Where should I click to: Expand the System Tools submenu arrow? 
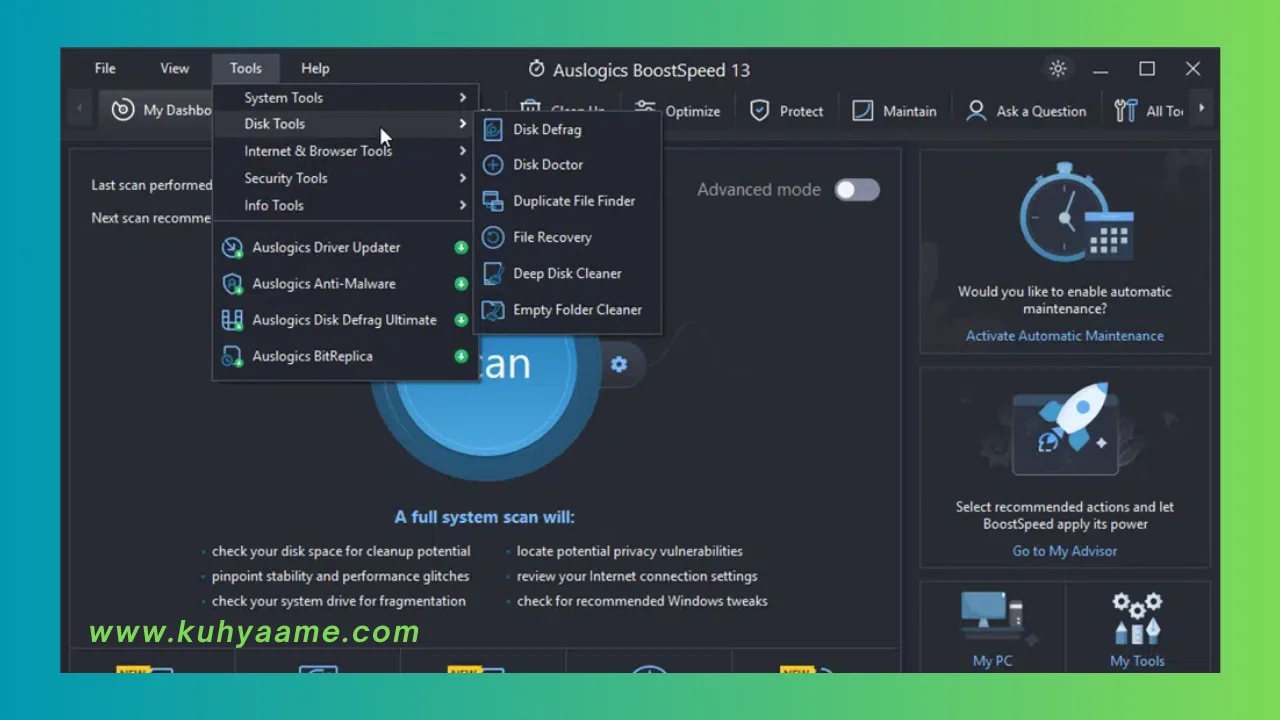pos(463,97)
